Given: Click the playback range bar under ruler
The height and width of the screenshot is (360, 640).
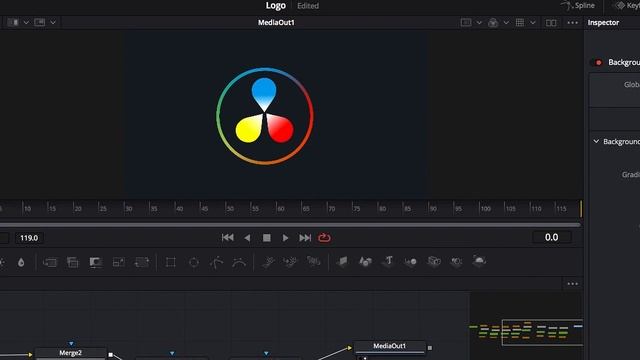Looking at the screenshot, I should pos(290,224).
